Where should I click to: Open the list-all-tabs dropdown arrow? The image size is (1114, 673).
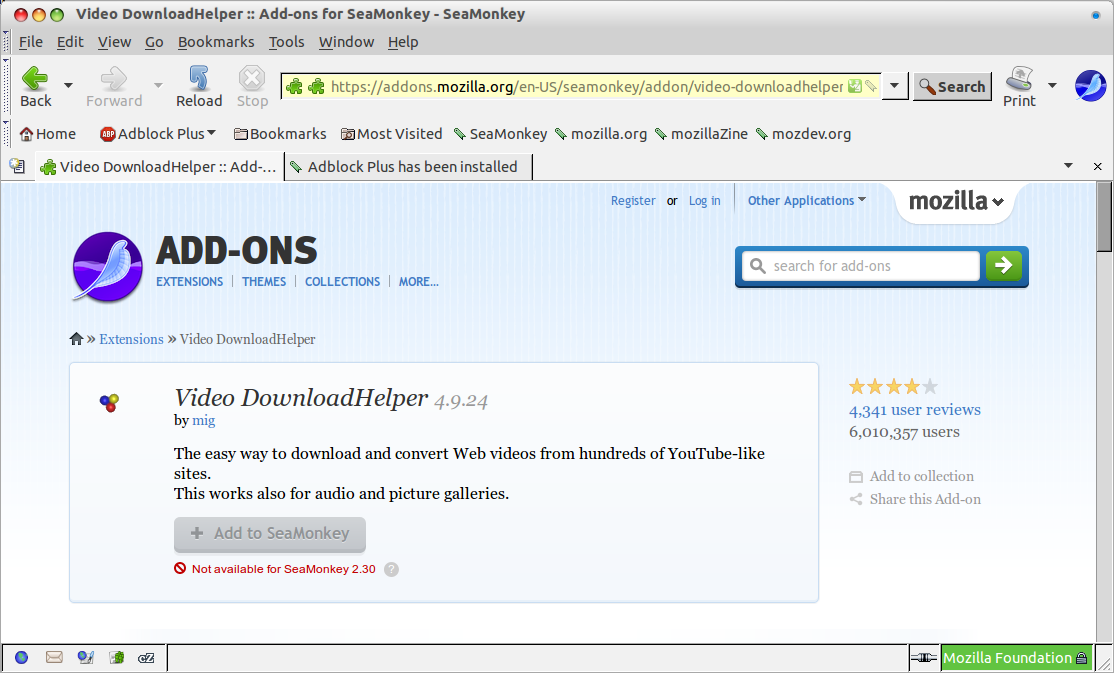point(1068,166)
